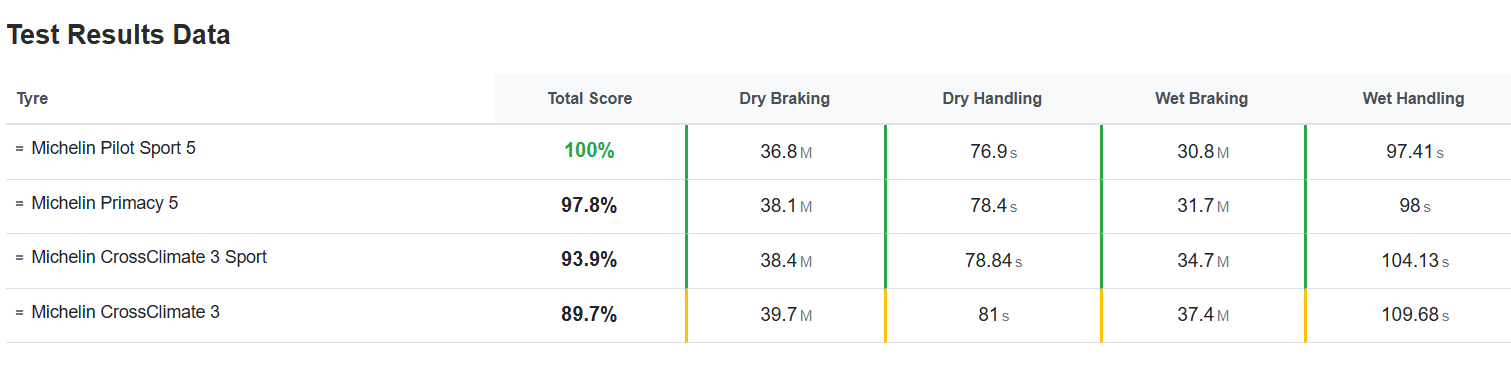The width and height of the screenshot is (1511, 366).
Task: Open the Michelin CrossClimate 3 Sport link
Action: pos(149,257)
